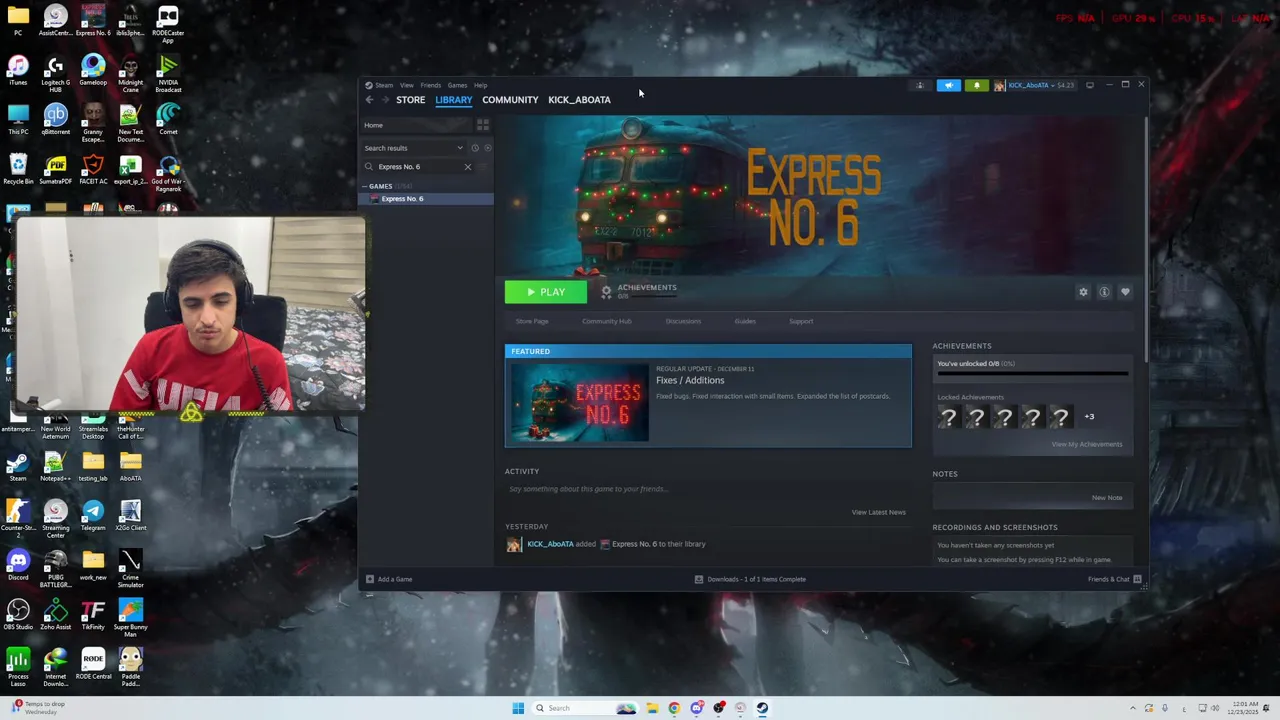Open qBittorrent desktop shortcut
The width and height of the screenshot is (1280, 720).
pos(55,119)
